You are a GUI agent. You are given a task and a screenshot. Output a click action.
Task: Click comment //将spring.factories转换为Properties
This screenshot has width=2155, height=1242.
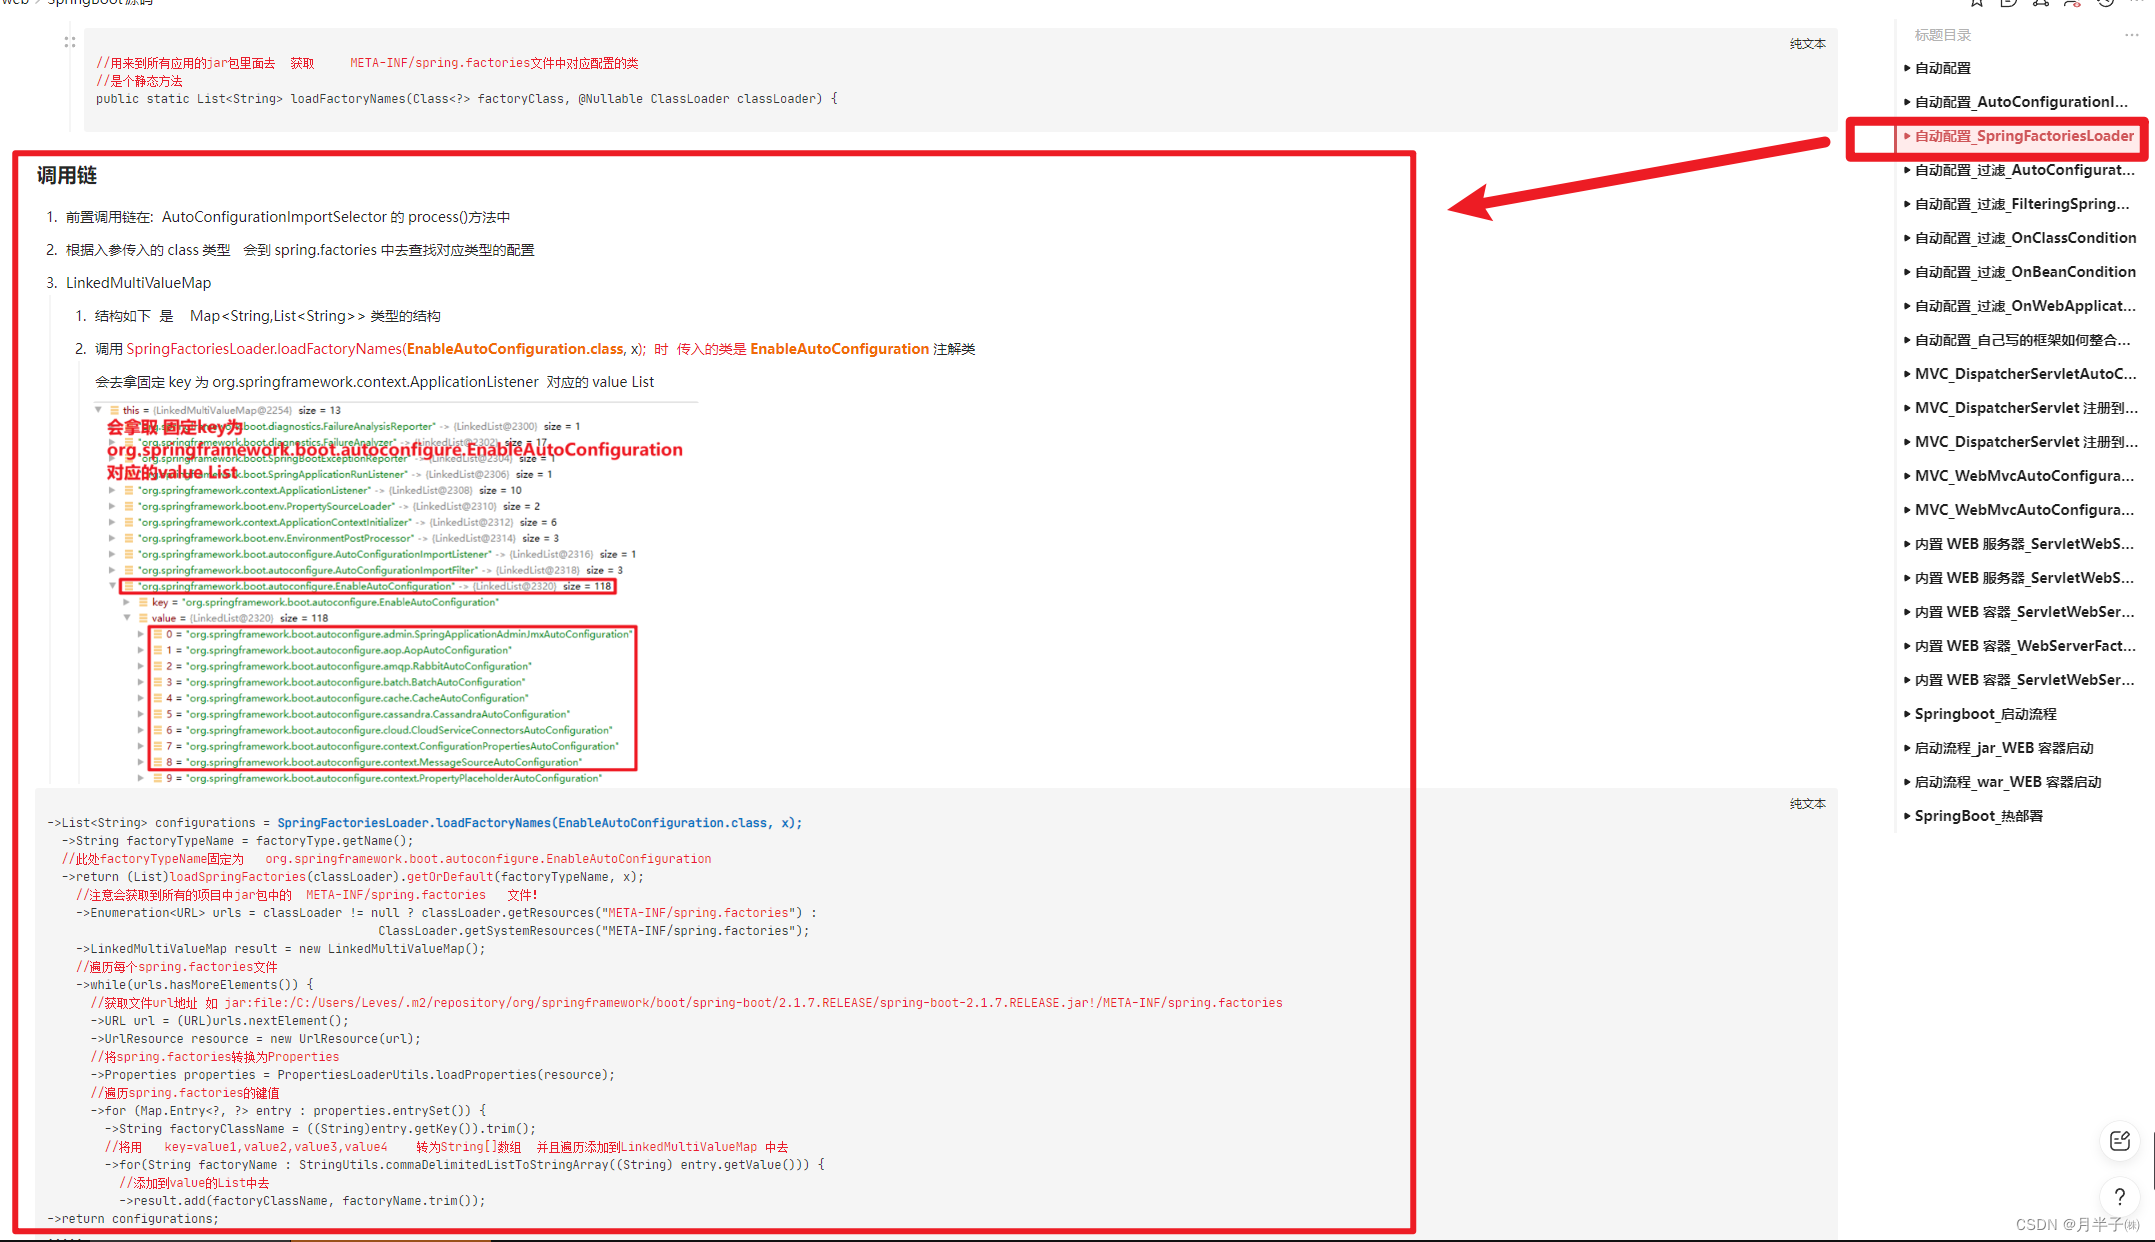tap(215, 1057)
